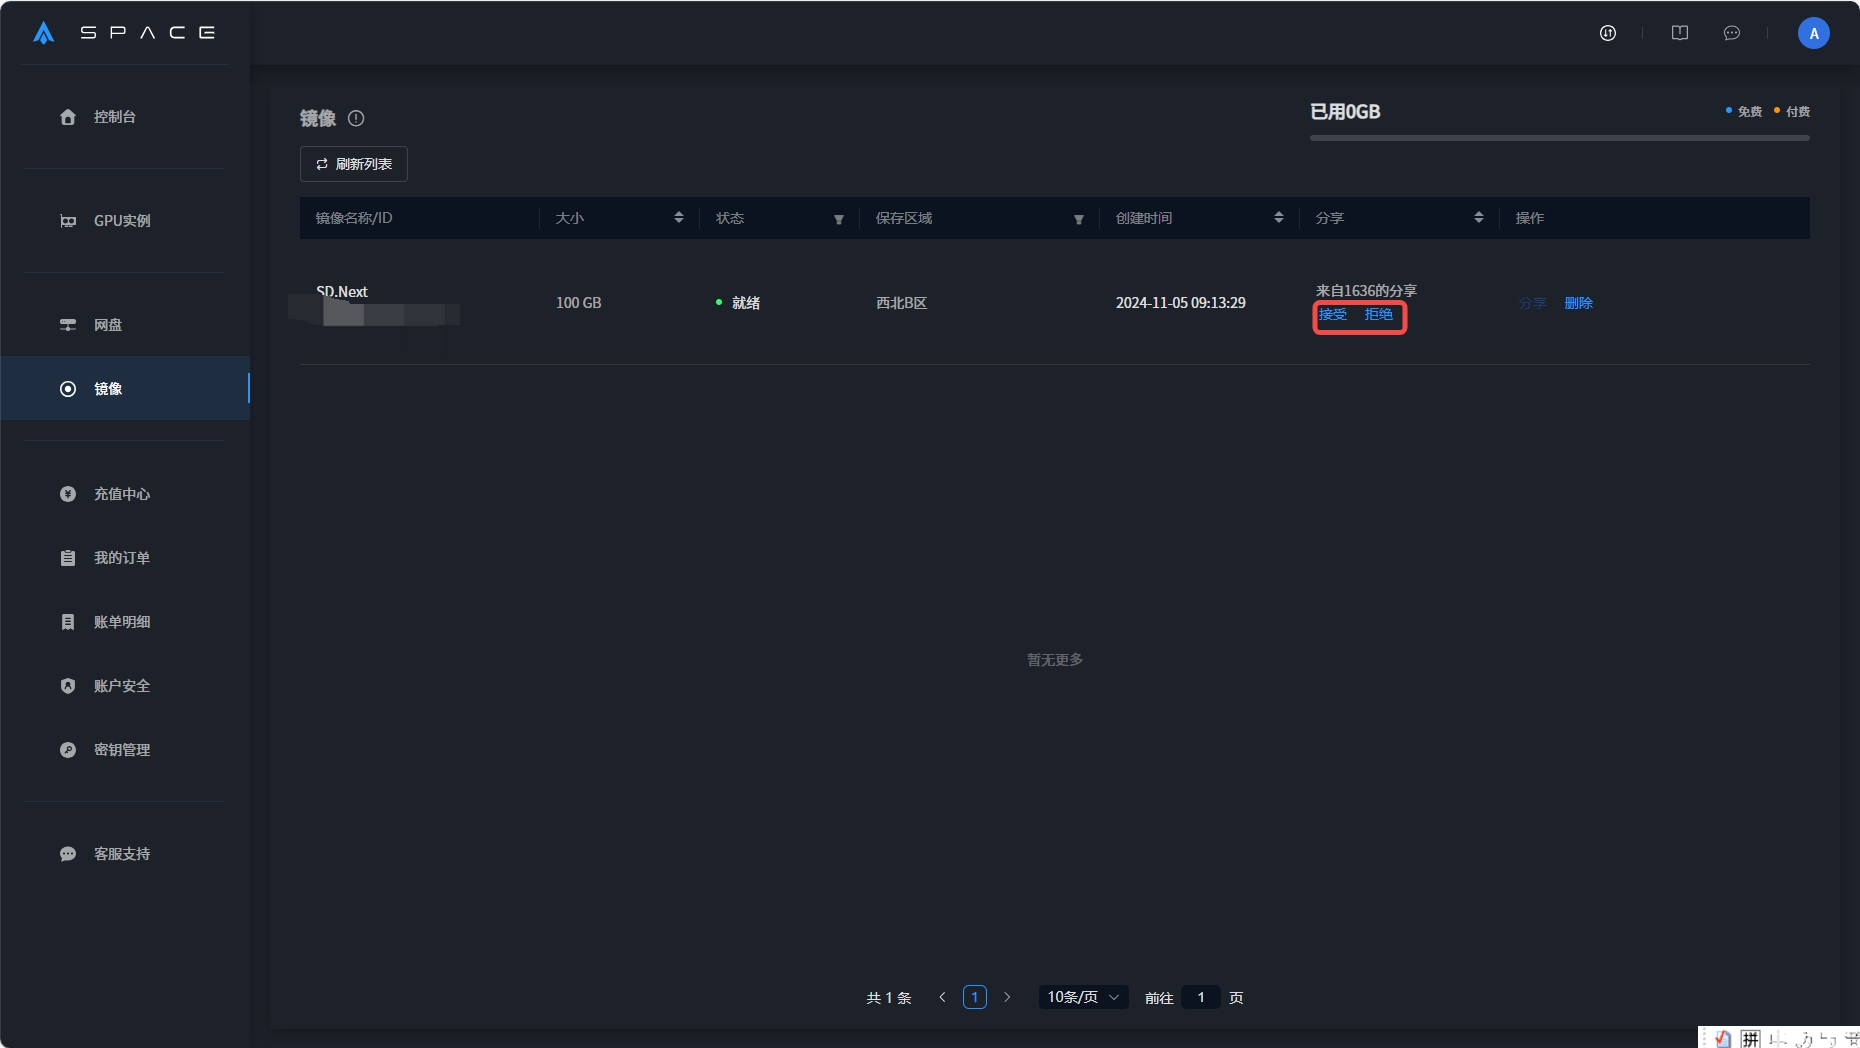
Task: Go to next page arrow
Action: coord(1007,997)
